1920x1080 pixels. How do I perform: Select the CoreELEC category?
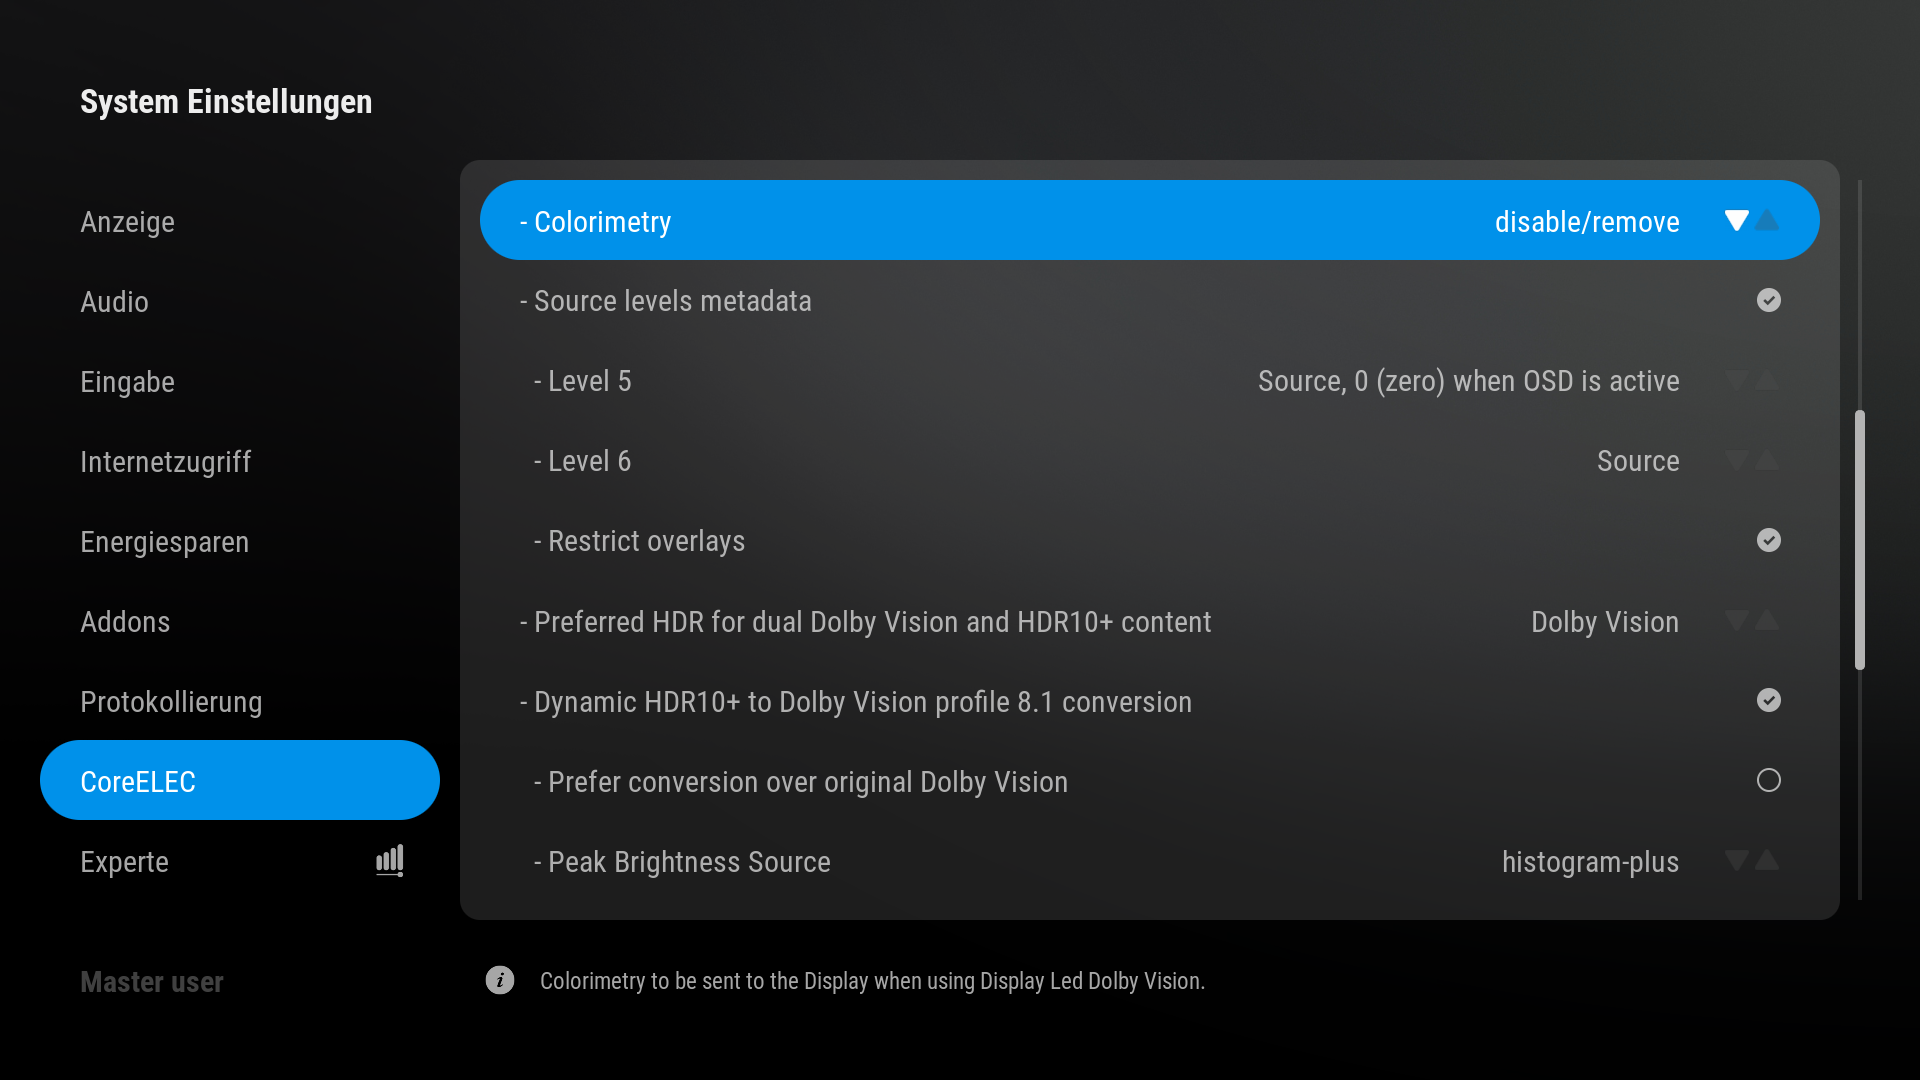[x=240, y=780]
